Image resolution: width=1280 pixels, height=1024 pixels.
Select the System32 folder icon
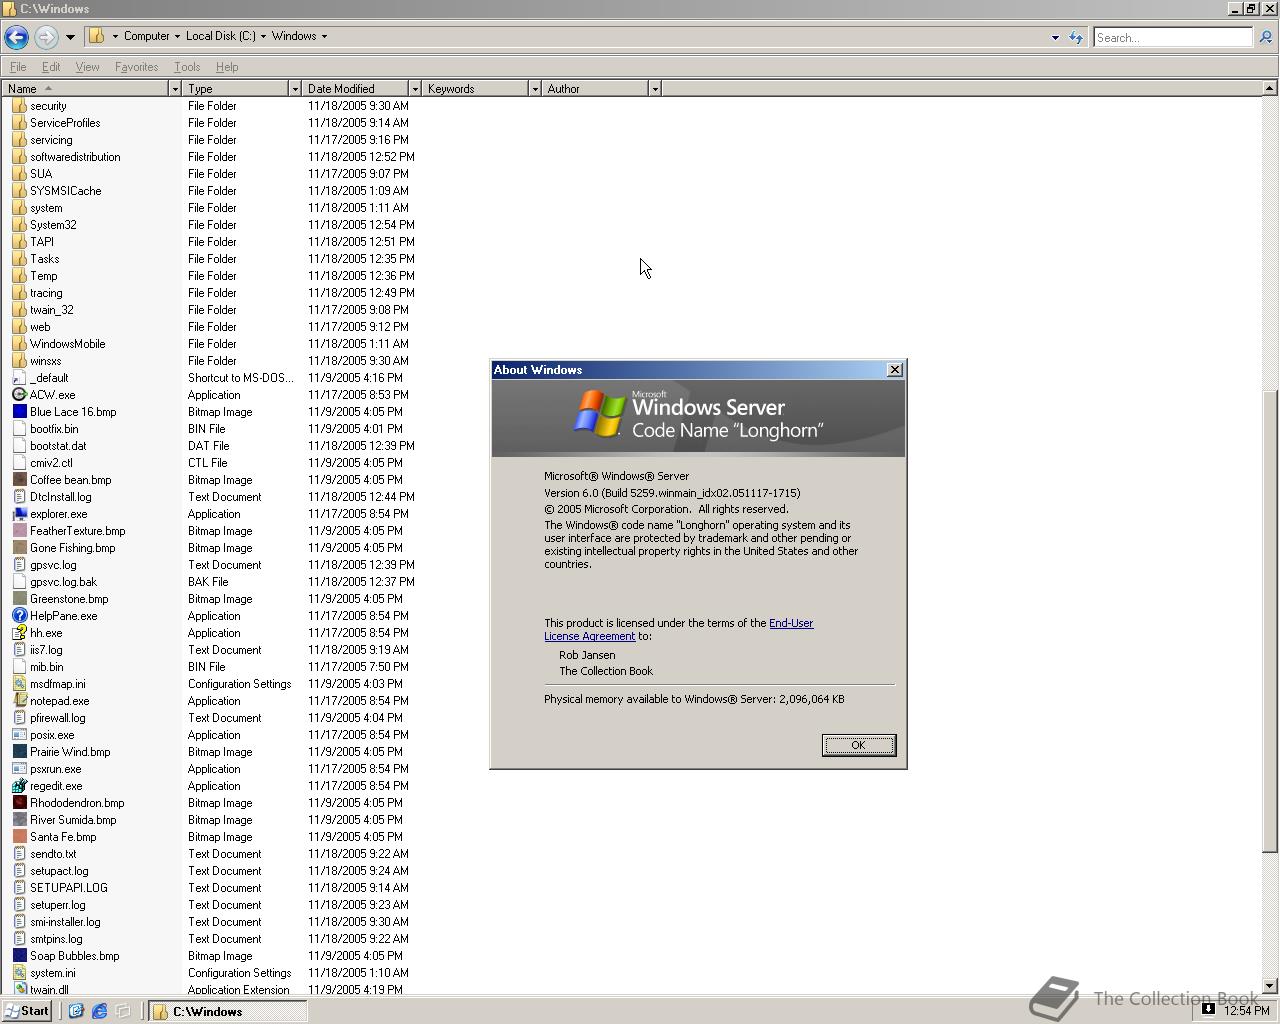coord(19,225)
